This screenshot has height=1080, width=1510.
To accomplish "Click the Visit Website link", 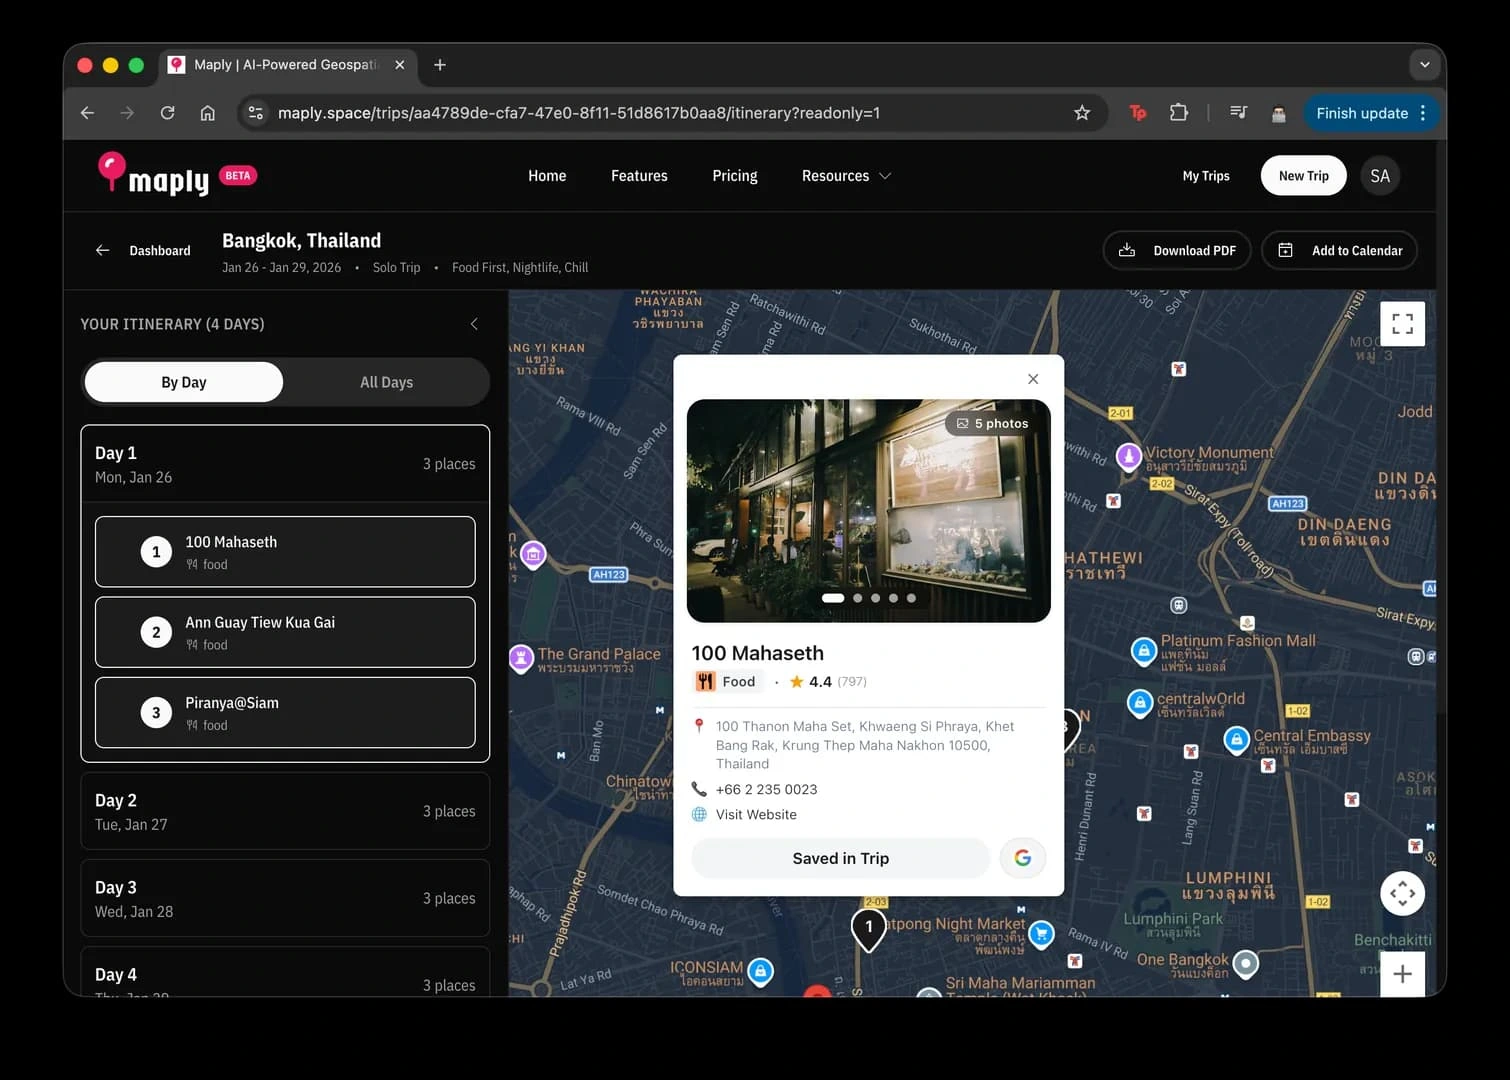I will pyautogui.click(x=756, y=815).
